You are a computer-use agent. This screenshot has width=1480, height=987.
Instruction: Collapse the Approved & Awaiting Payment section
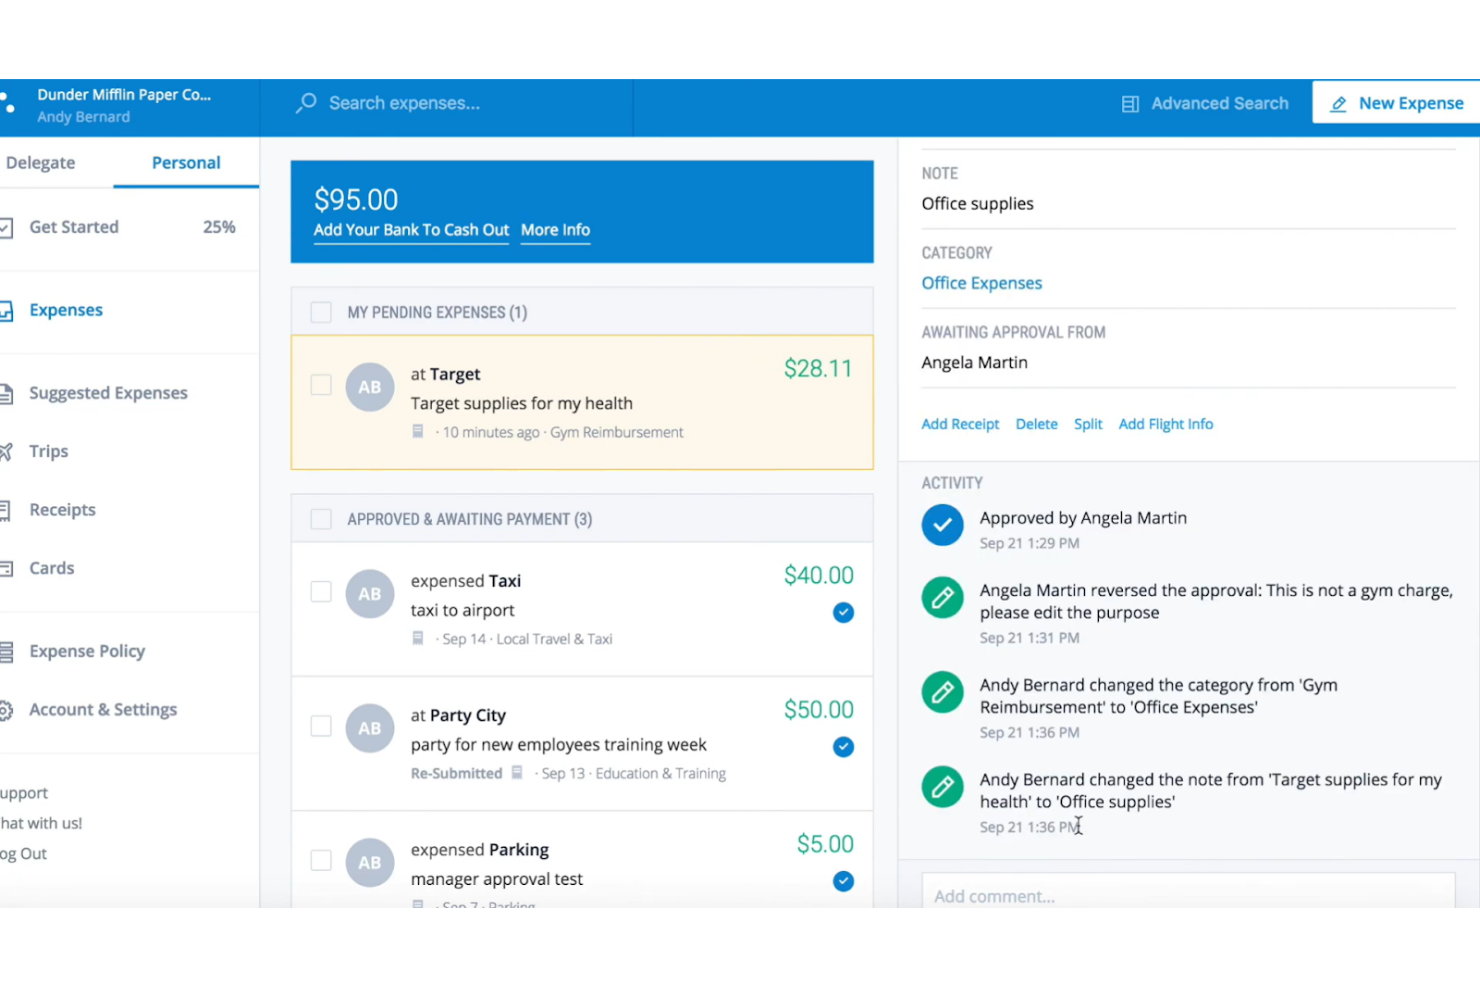[468, 519]
